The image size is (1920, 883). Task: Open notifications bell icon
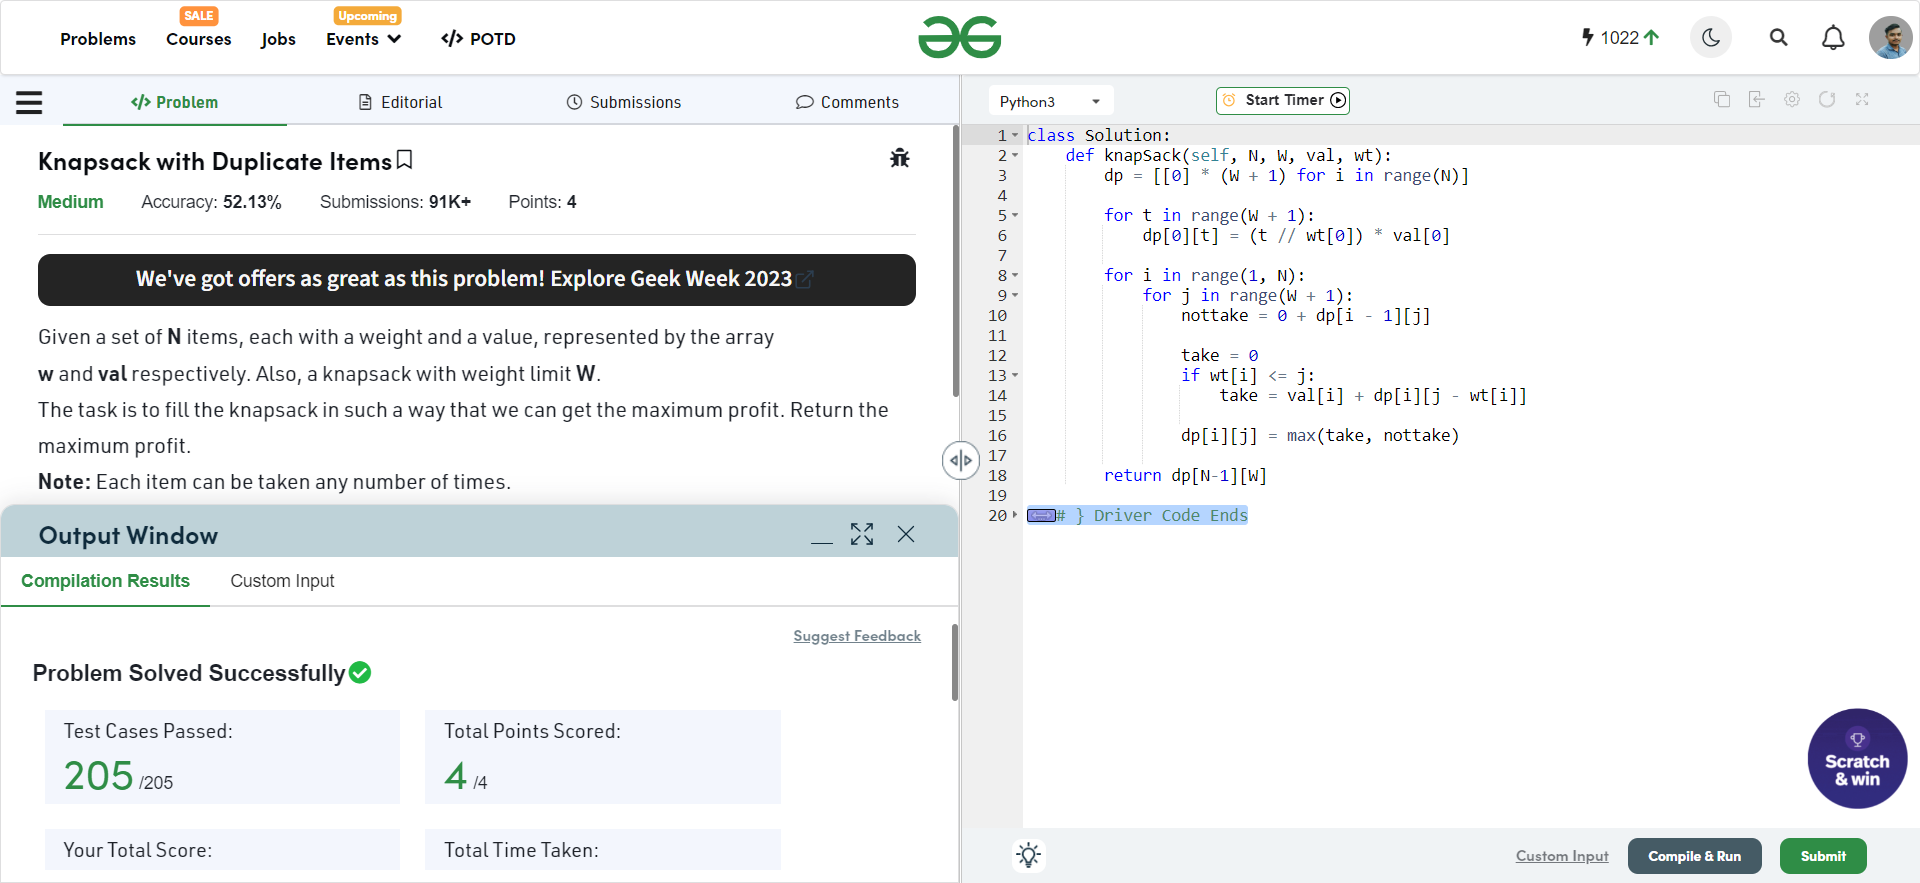coord(1833,38)
